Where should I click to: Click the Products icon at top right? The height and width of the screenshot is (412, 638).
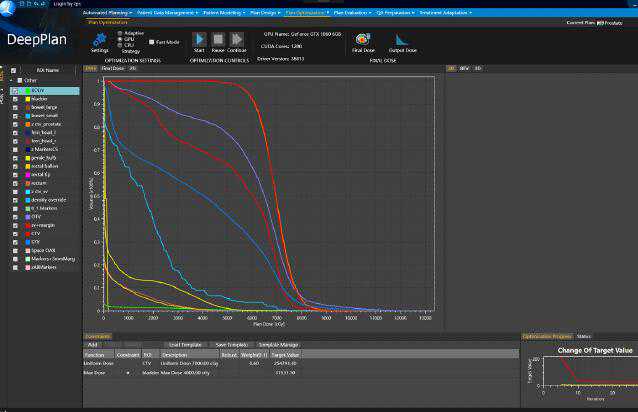tap(601, 21)
